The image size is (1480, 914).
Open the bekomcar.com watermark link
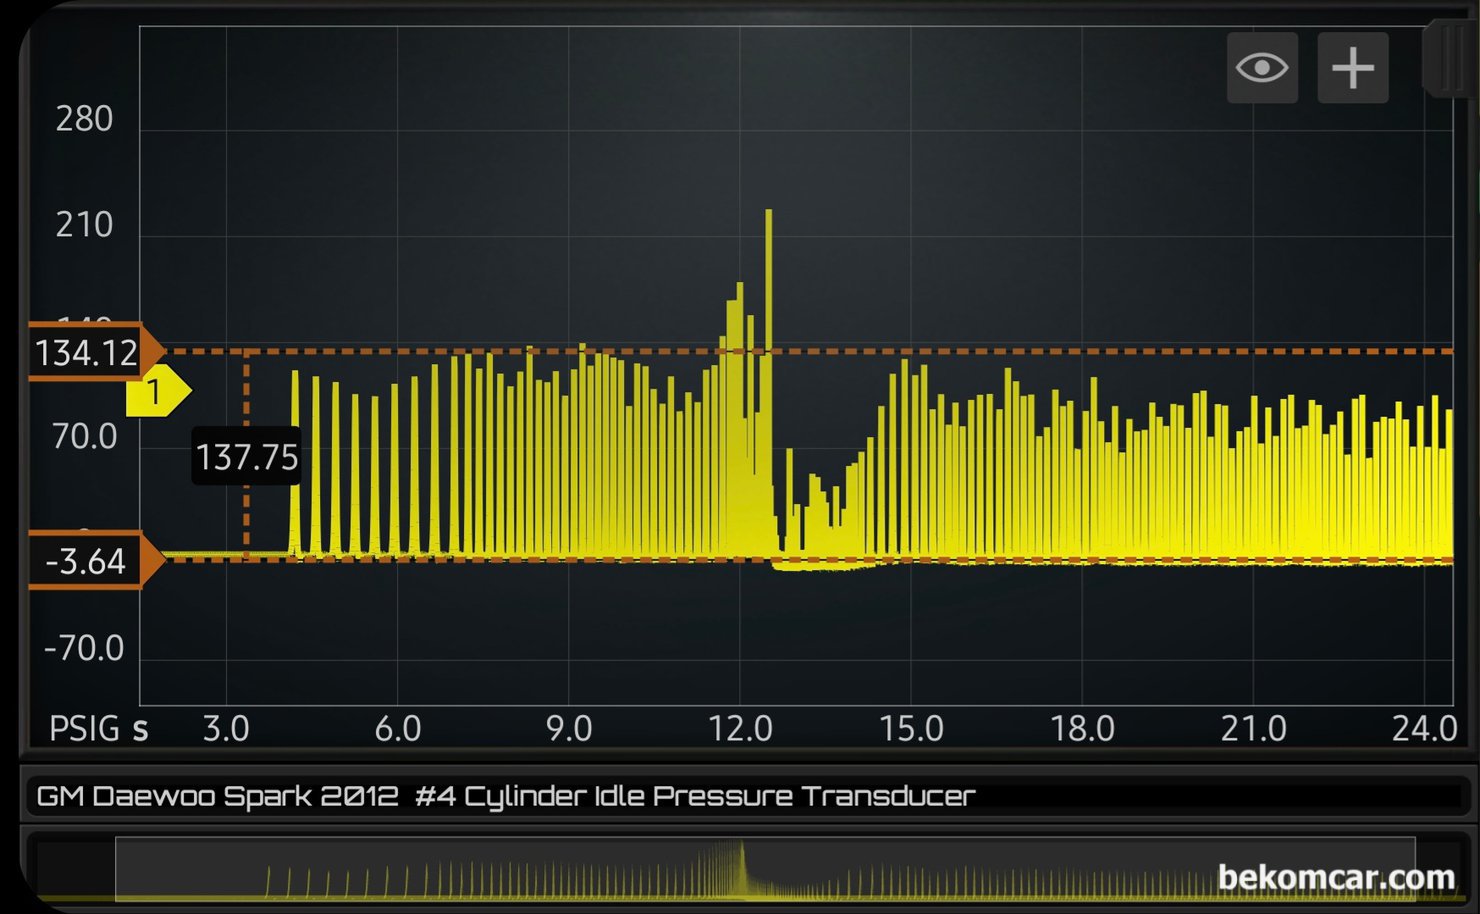[x=1335, y=877]
